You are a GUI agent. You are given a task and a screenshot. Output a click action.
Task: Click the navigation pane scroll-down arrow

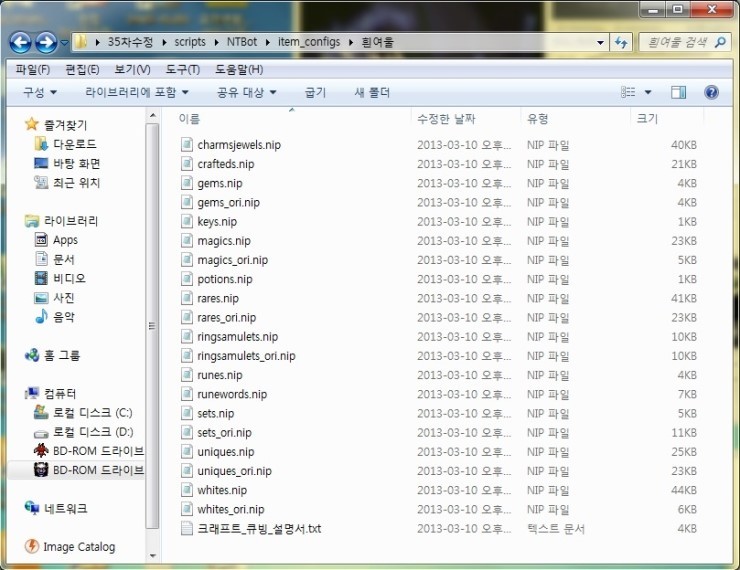coord(152,555)
